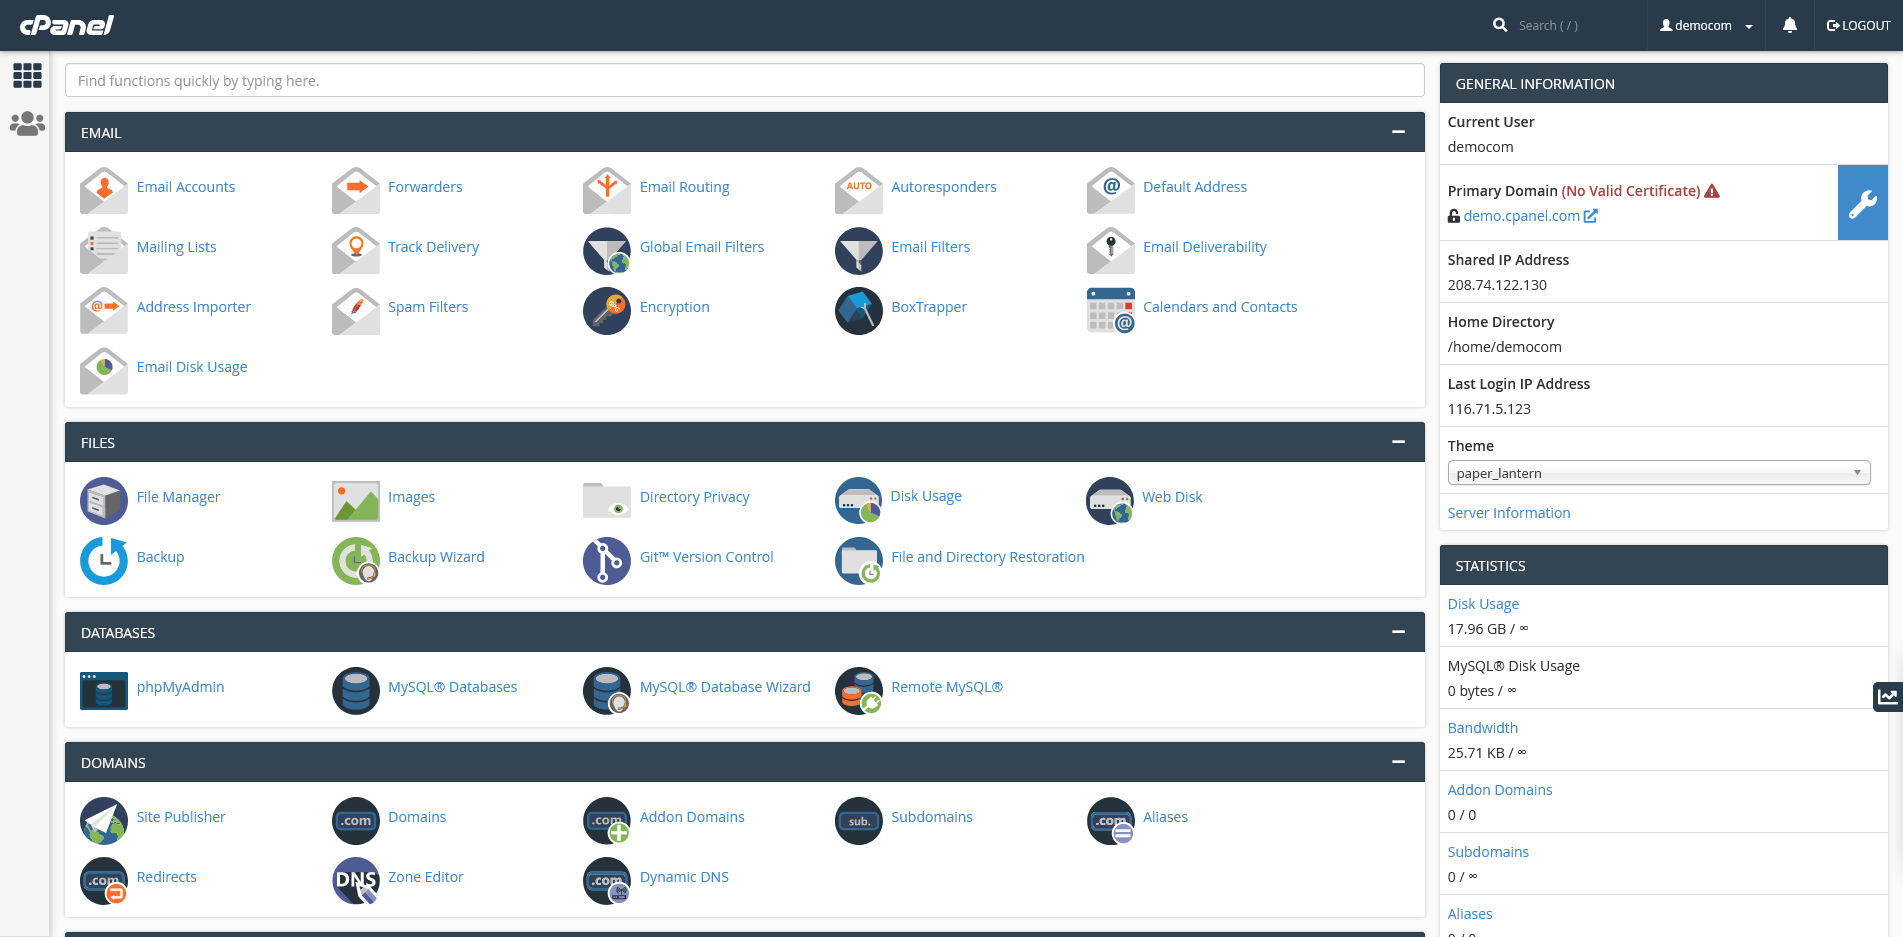Click the Forwarders envelope icon

point(356,191)
